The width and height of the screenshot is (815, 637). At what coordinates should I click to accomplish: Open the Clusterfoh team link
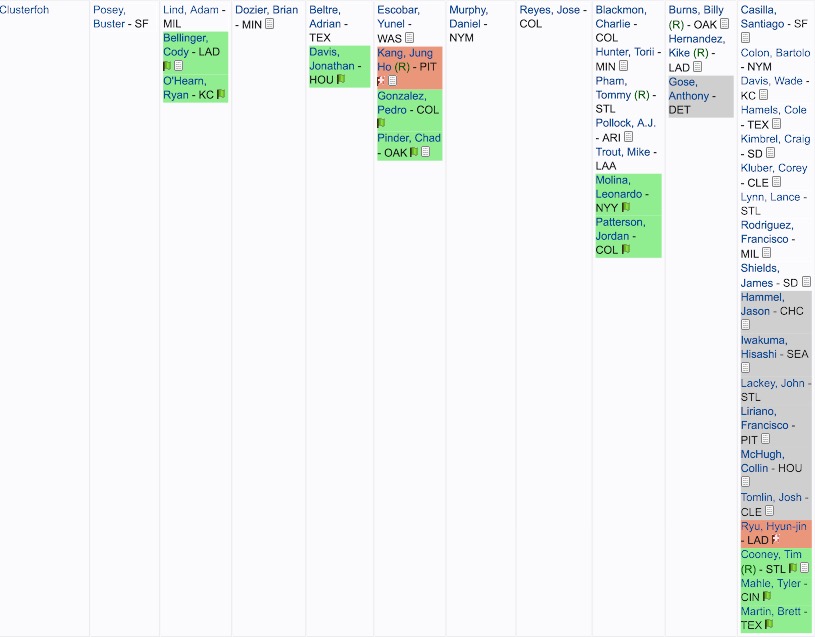pyautogui.click(x=24, y=9)
